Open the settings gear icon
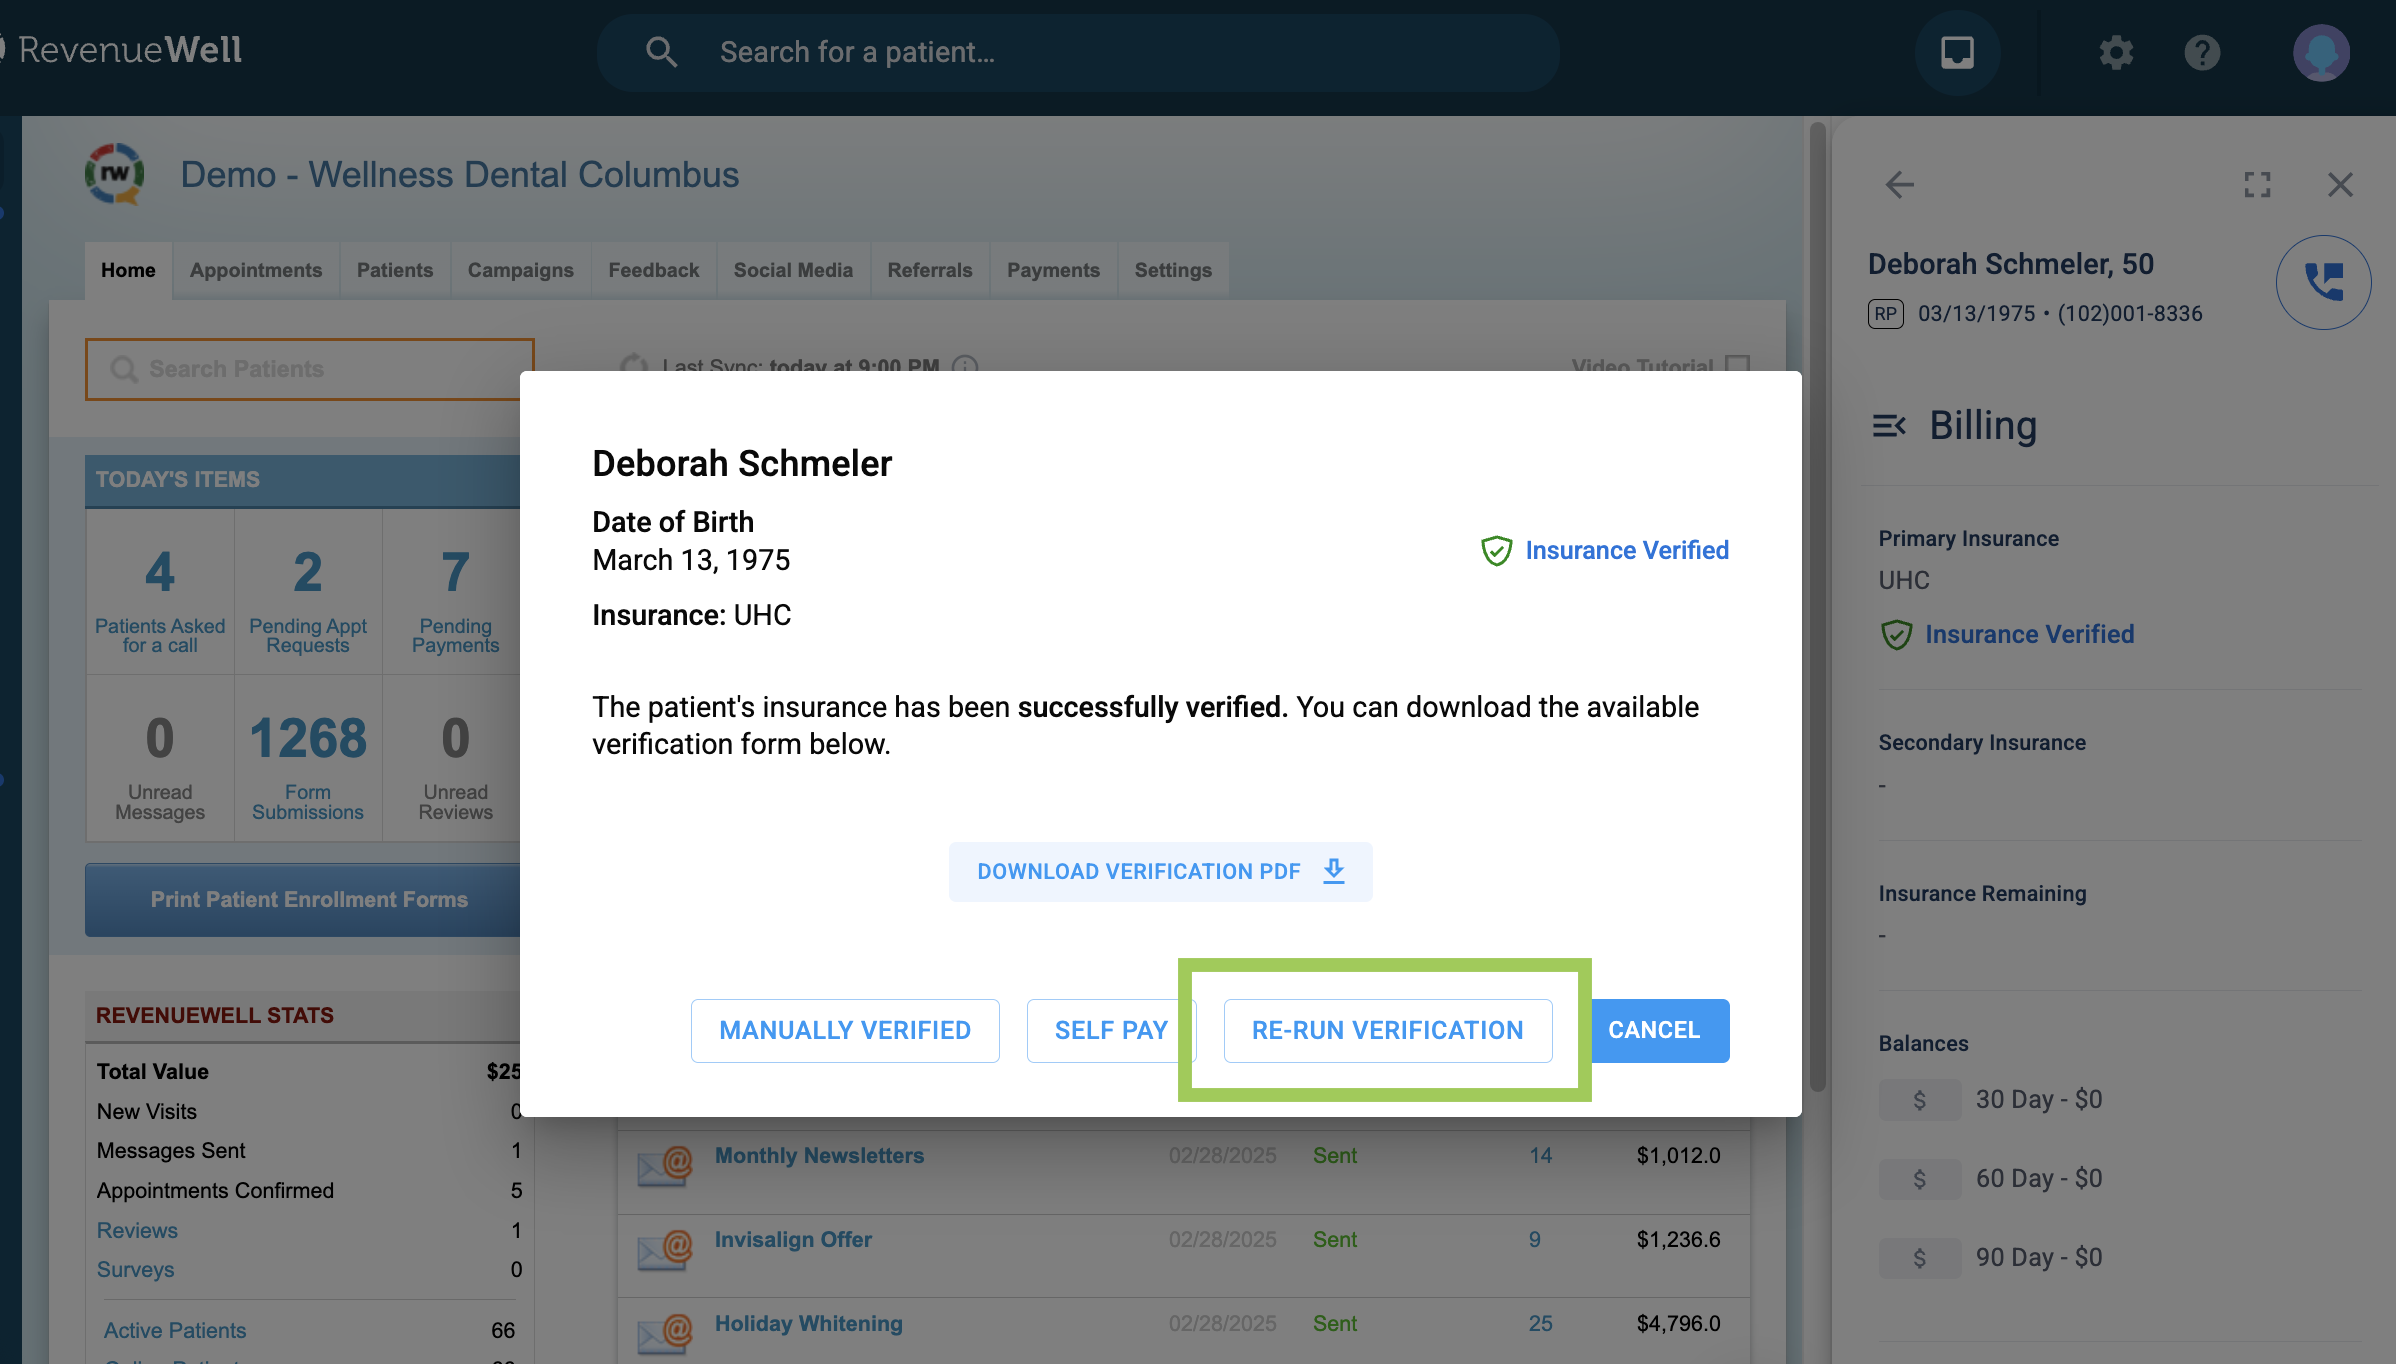Viewport: 2396px width, 1364px height. 2116,52
